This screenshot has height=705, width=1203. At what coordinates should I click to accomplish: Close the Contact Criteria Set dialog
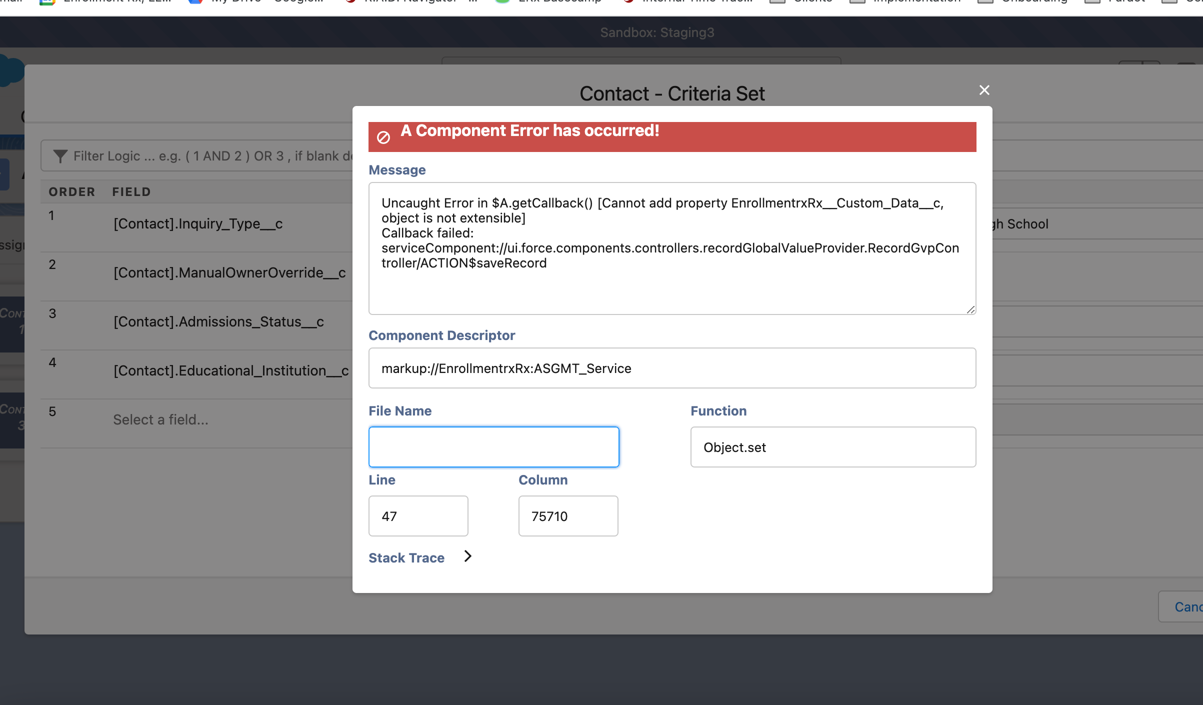point(984,90)
